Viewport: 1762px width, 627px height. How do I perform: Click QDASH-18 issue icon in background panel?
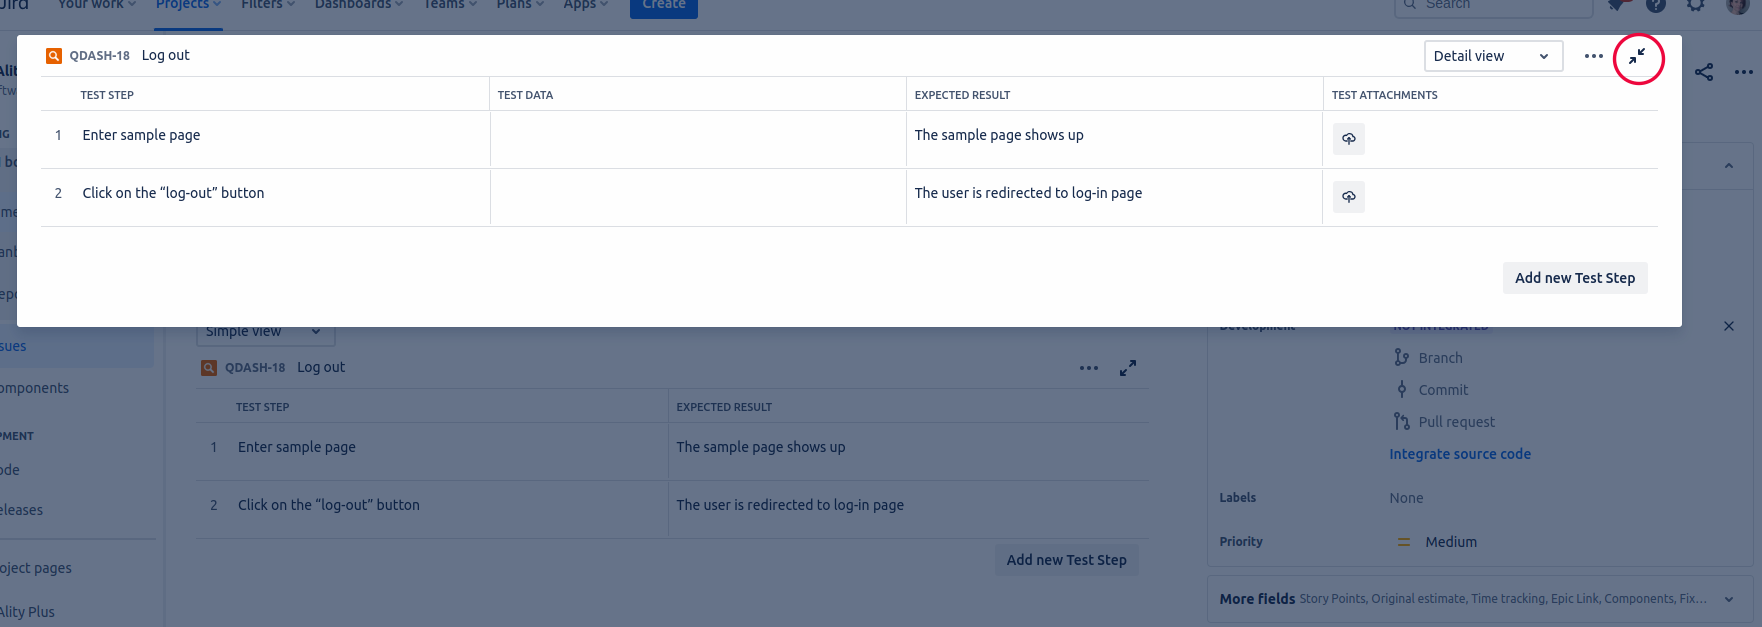209,368
